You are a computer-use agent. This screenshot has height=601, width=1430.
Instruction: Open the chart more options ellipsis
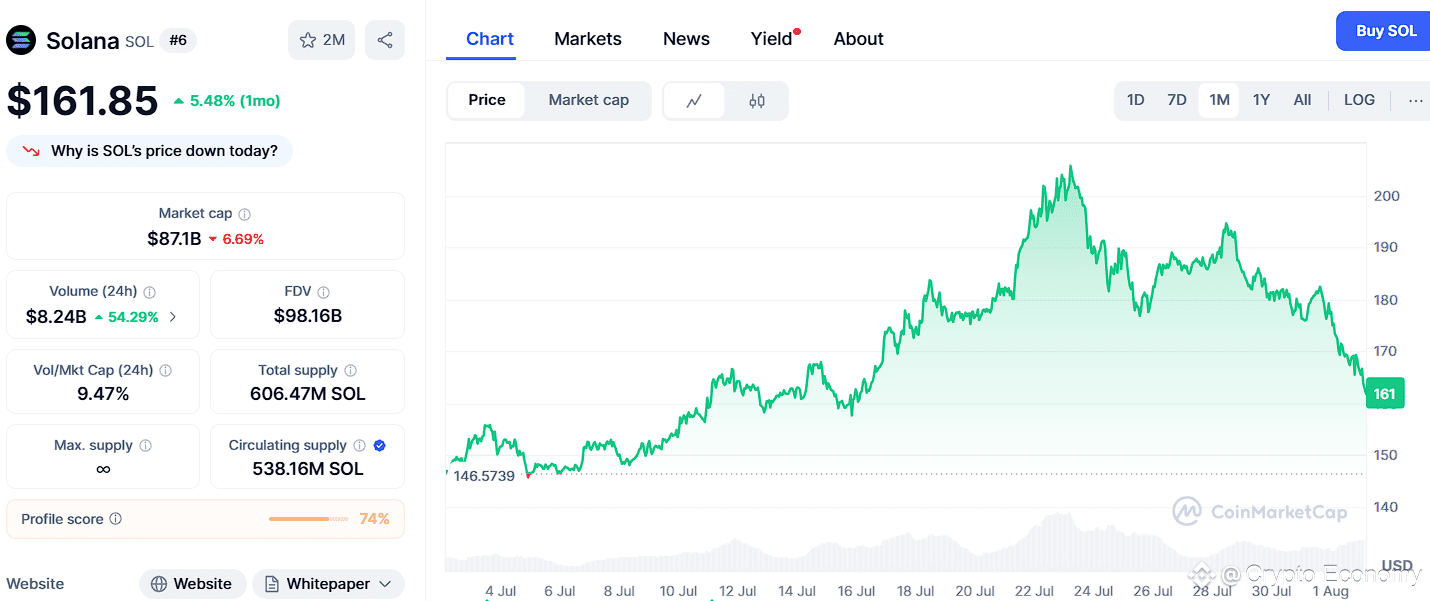click(x=1415, y=100)
